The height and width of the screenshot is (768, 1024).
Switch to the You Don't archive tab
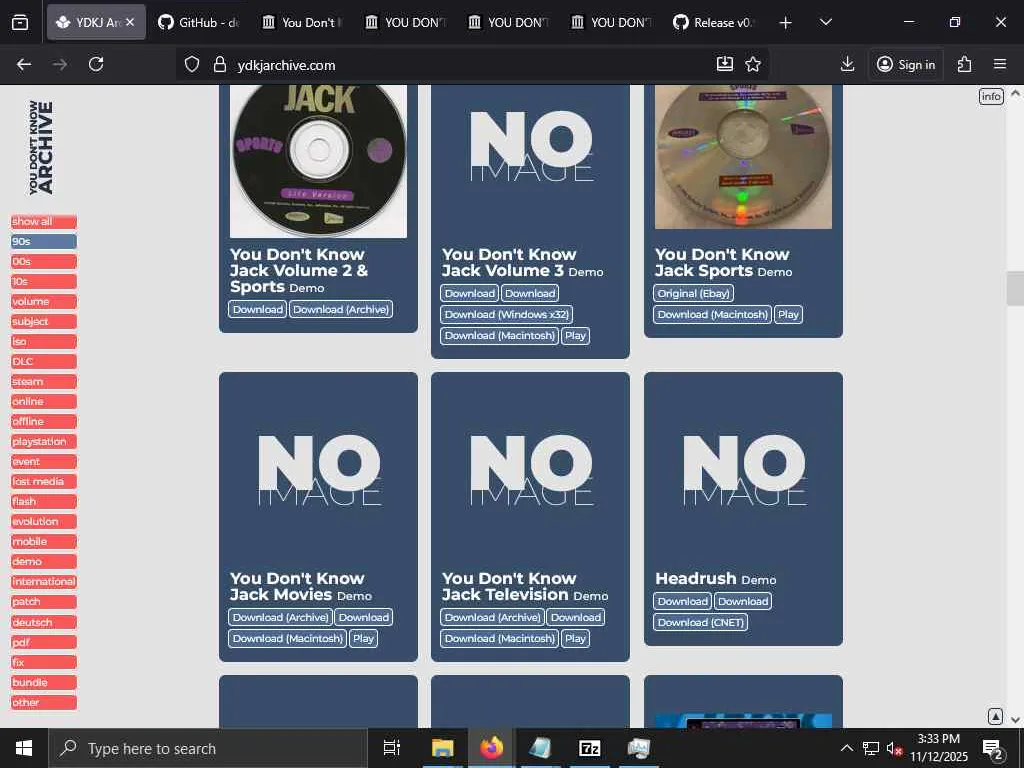(x=302, y=22)
